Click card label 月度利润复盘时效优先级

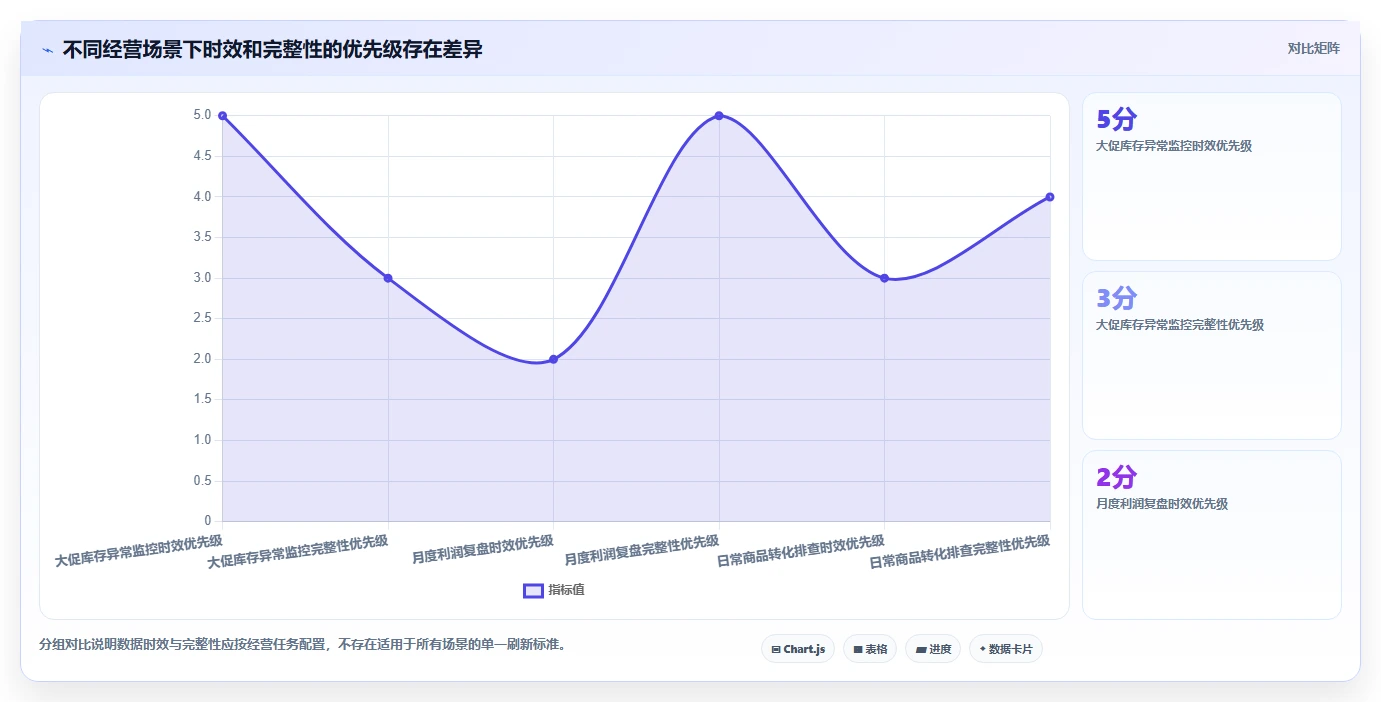pyautogui.click(x=1162, y=504)
